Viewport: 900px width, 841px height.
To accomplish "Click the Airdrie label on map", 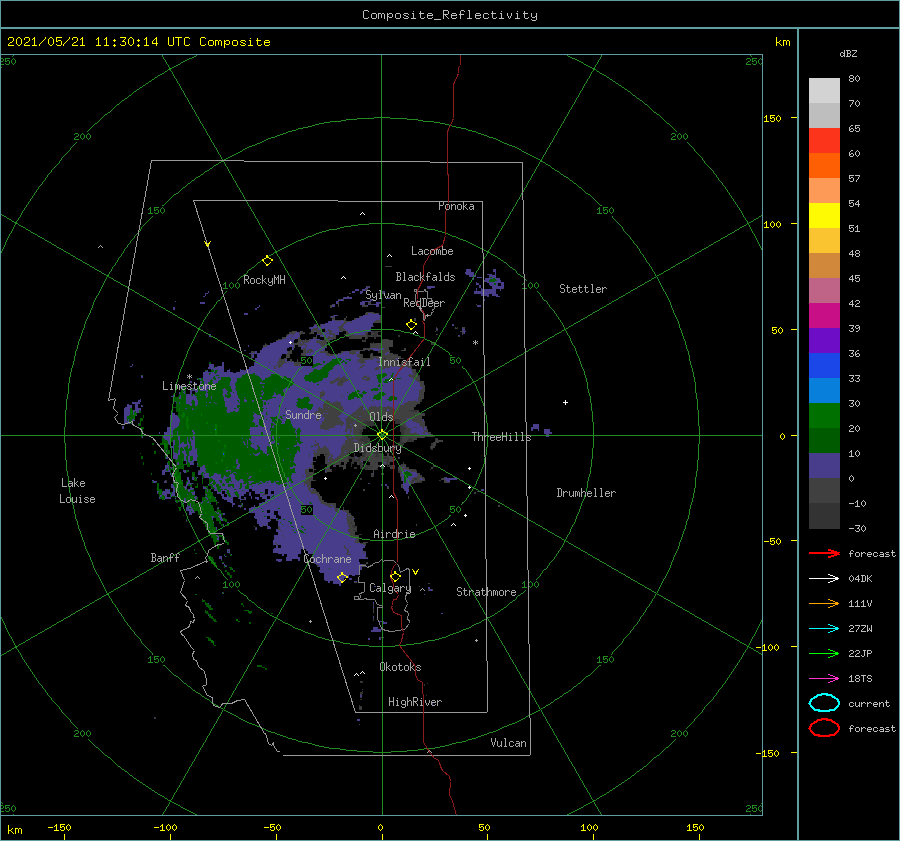I will coord(394,534).
